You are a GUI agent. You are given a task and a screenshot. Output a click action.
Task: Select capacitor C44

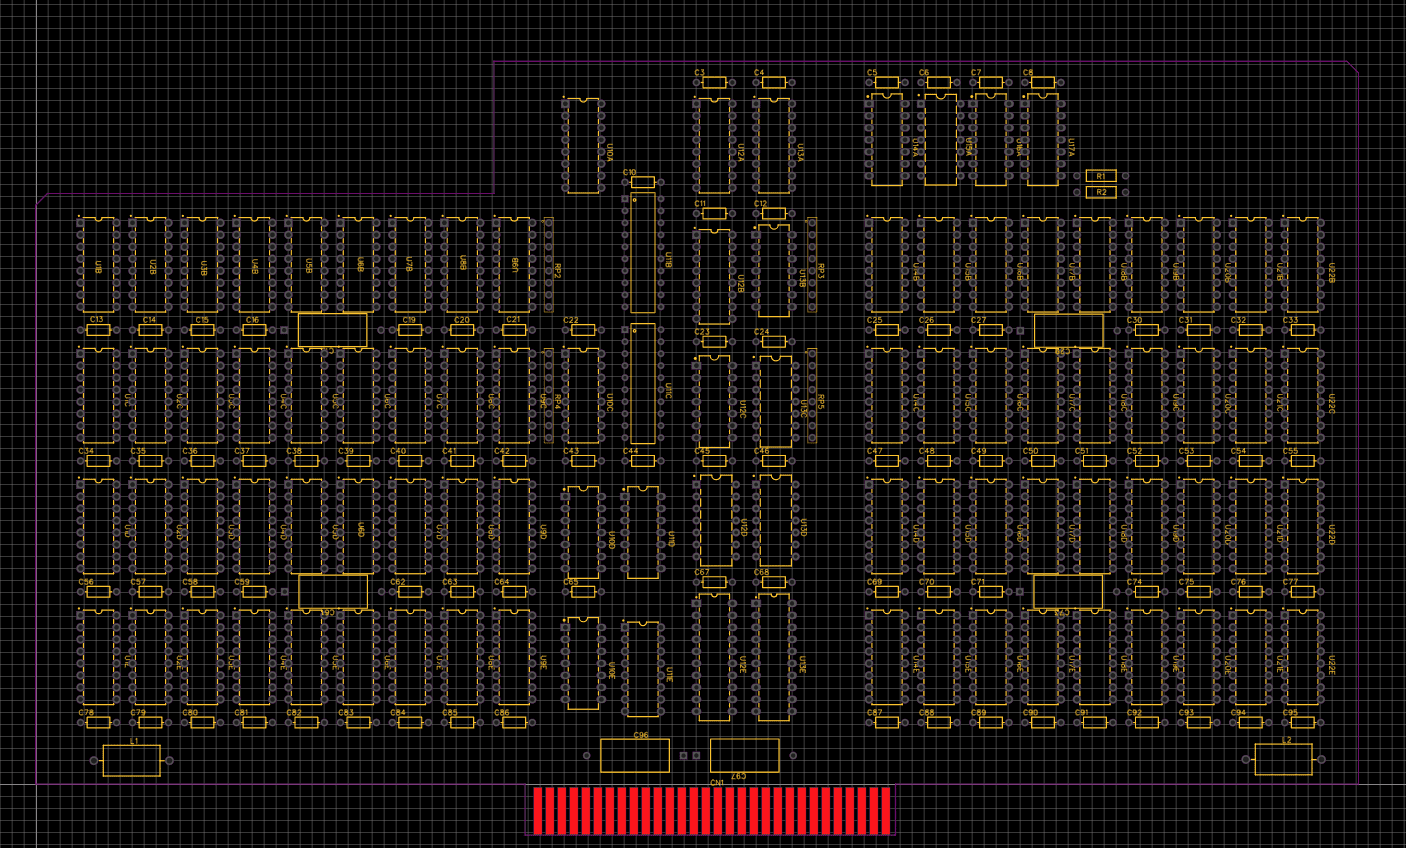point(643,461)
